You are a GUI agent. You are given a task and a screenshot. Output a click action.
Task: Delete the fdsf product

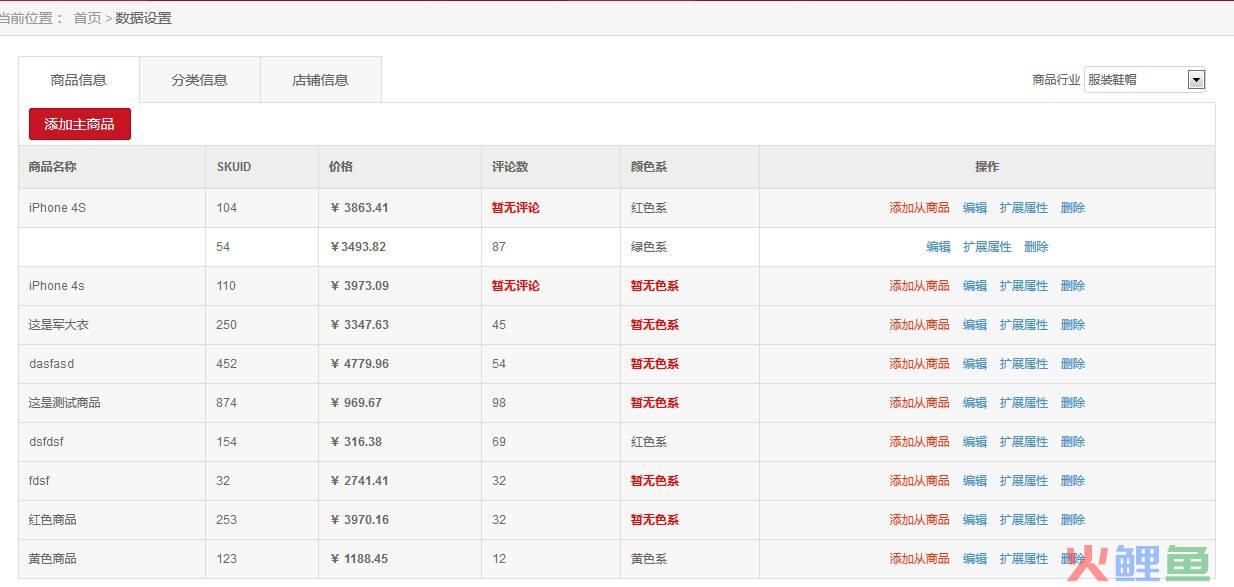coord(1073,481)
